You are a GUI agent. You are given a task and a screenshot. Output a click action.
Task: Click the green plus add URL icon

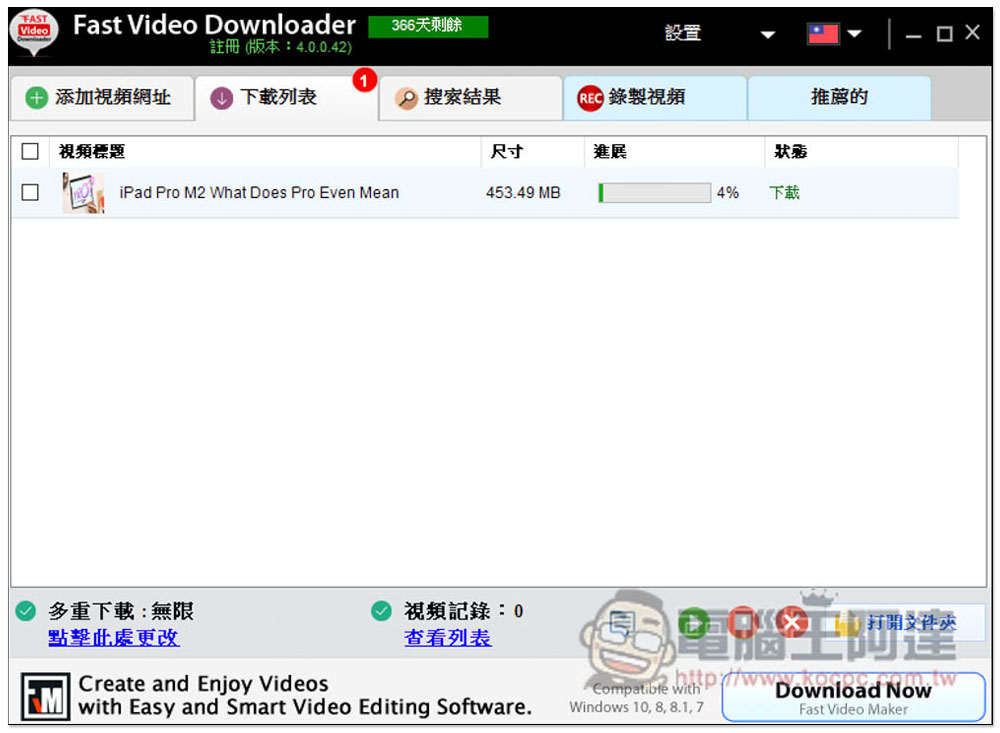(x=36, y=98)
